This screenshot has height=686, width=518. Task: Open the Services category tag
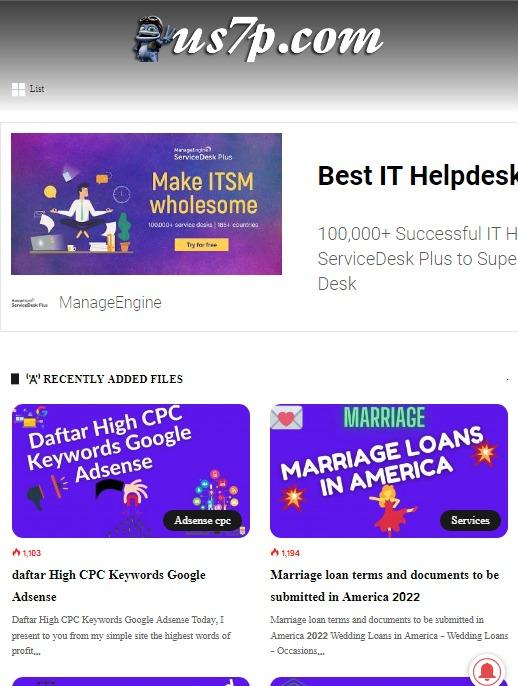(470, 520)
